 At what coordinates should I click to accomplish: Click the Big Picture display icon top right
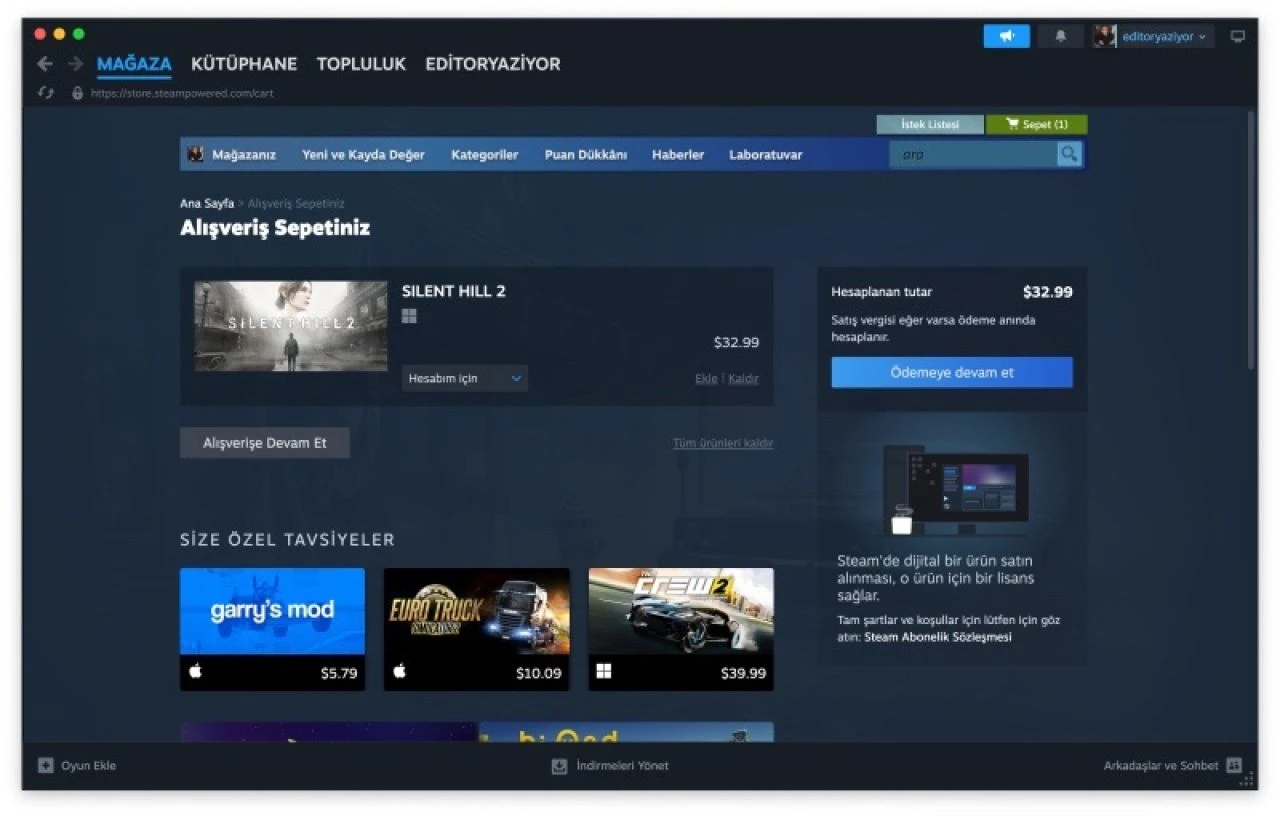click(1237, 36)
